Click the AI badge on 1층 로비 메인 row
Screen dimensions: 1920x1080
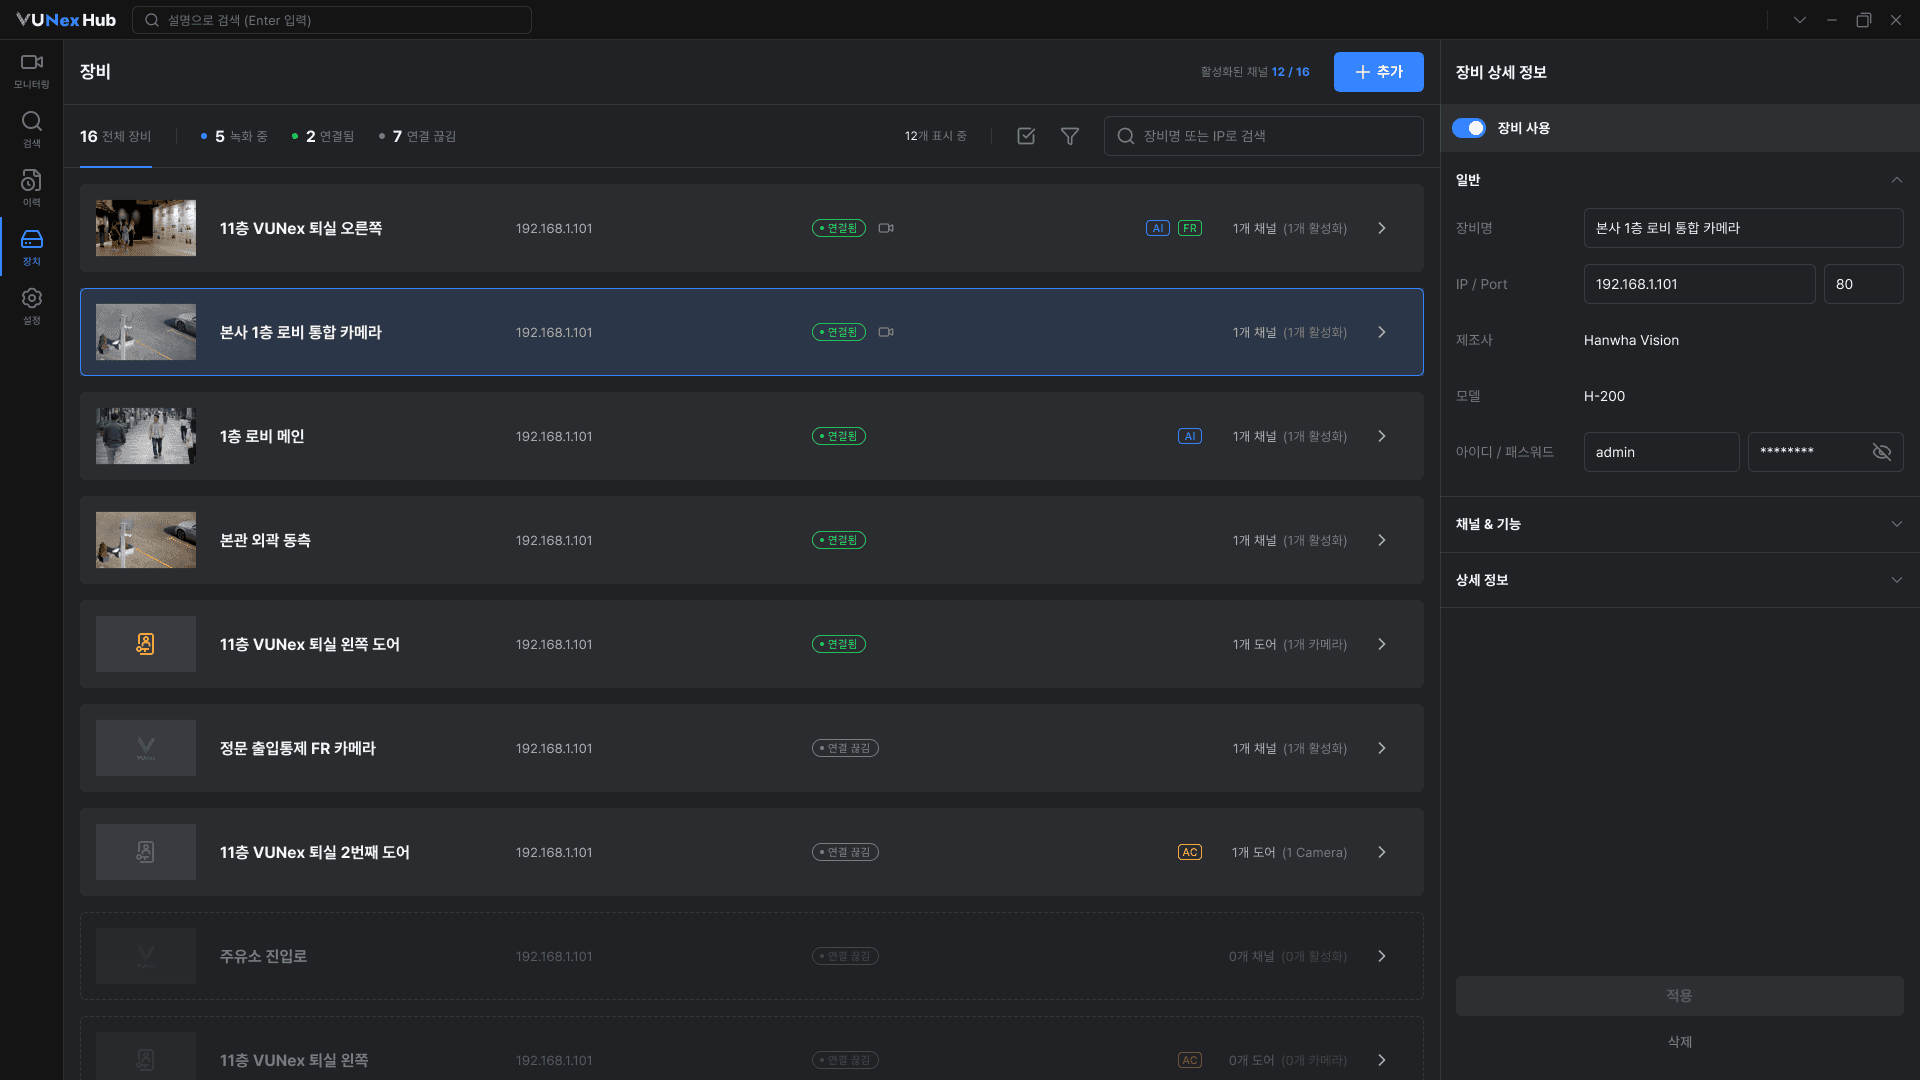tap(1190, 436)
